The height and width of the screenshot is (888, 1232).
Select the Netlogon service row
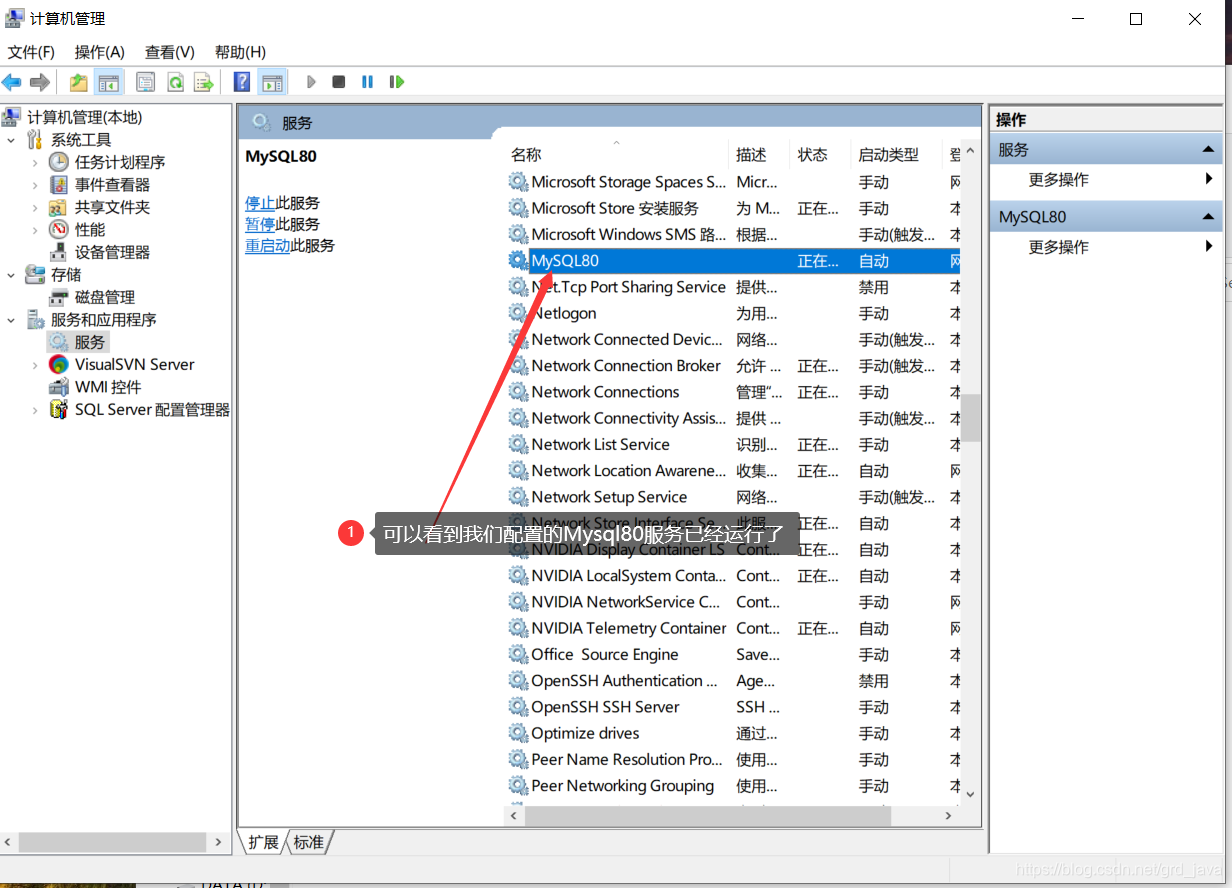(732, 313)
